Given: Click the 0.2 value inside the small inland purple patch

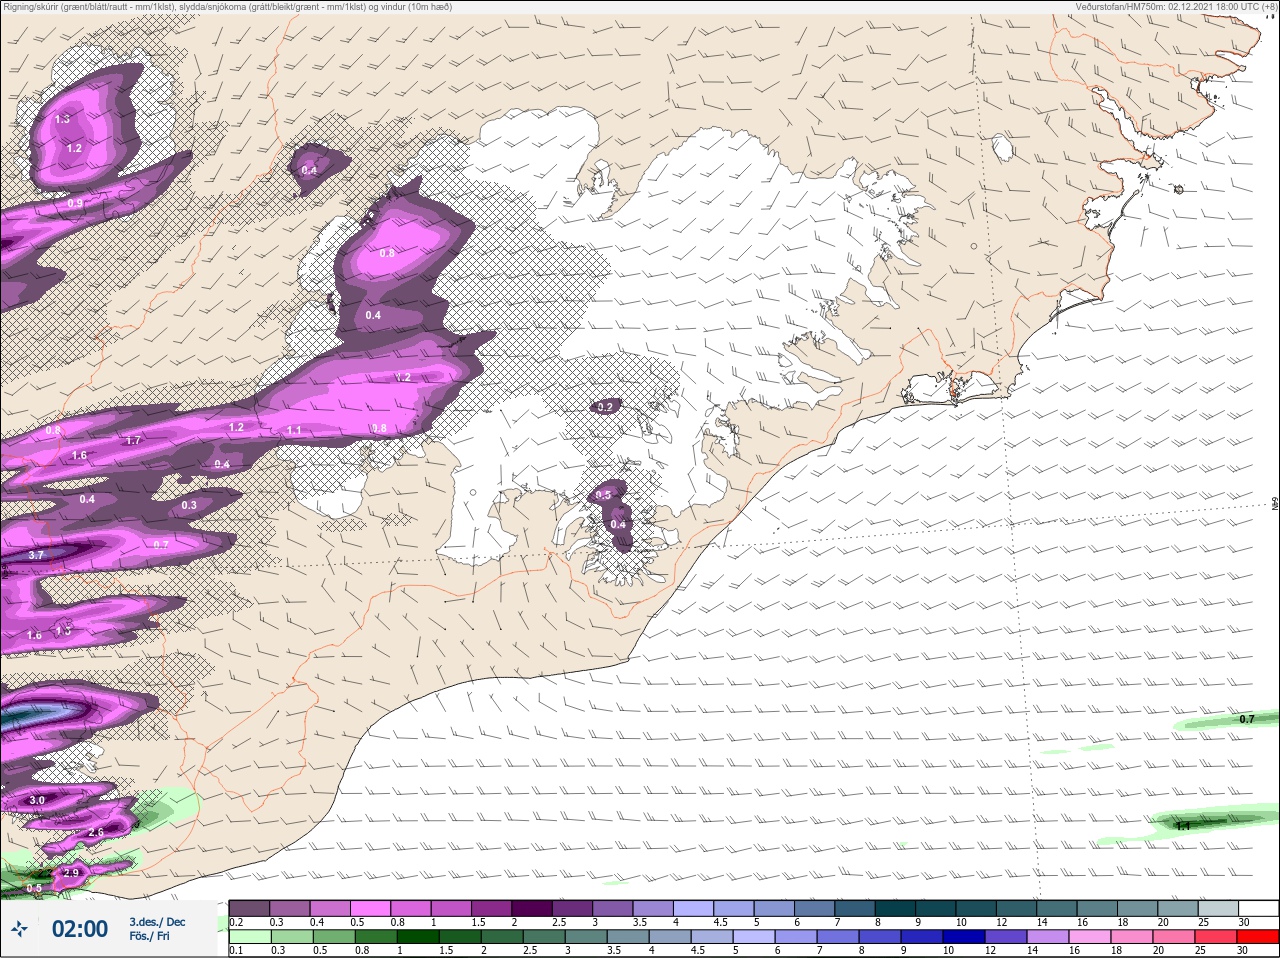Looking at the screenshot, I should tap(605, 407).
